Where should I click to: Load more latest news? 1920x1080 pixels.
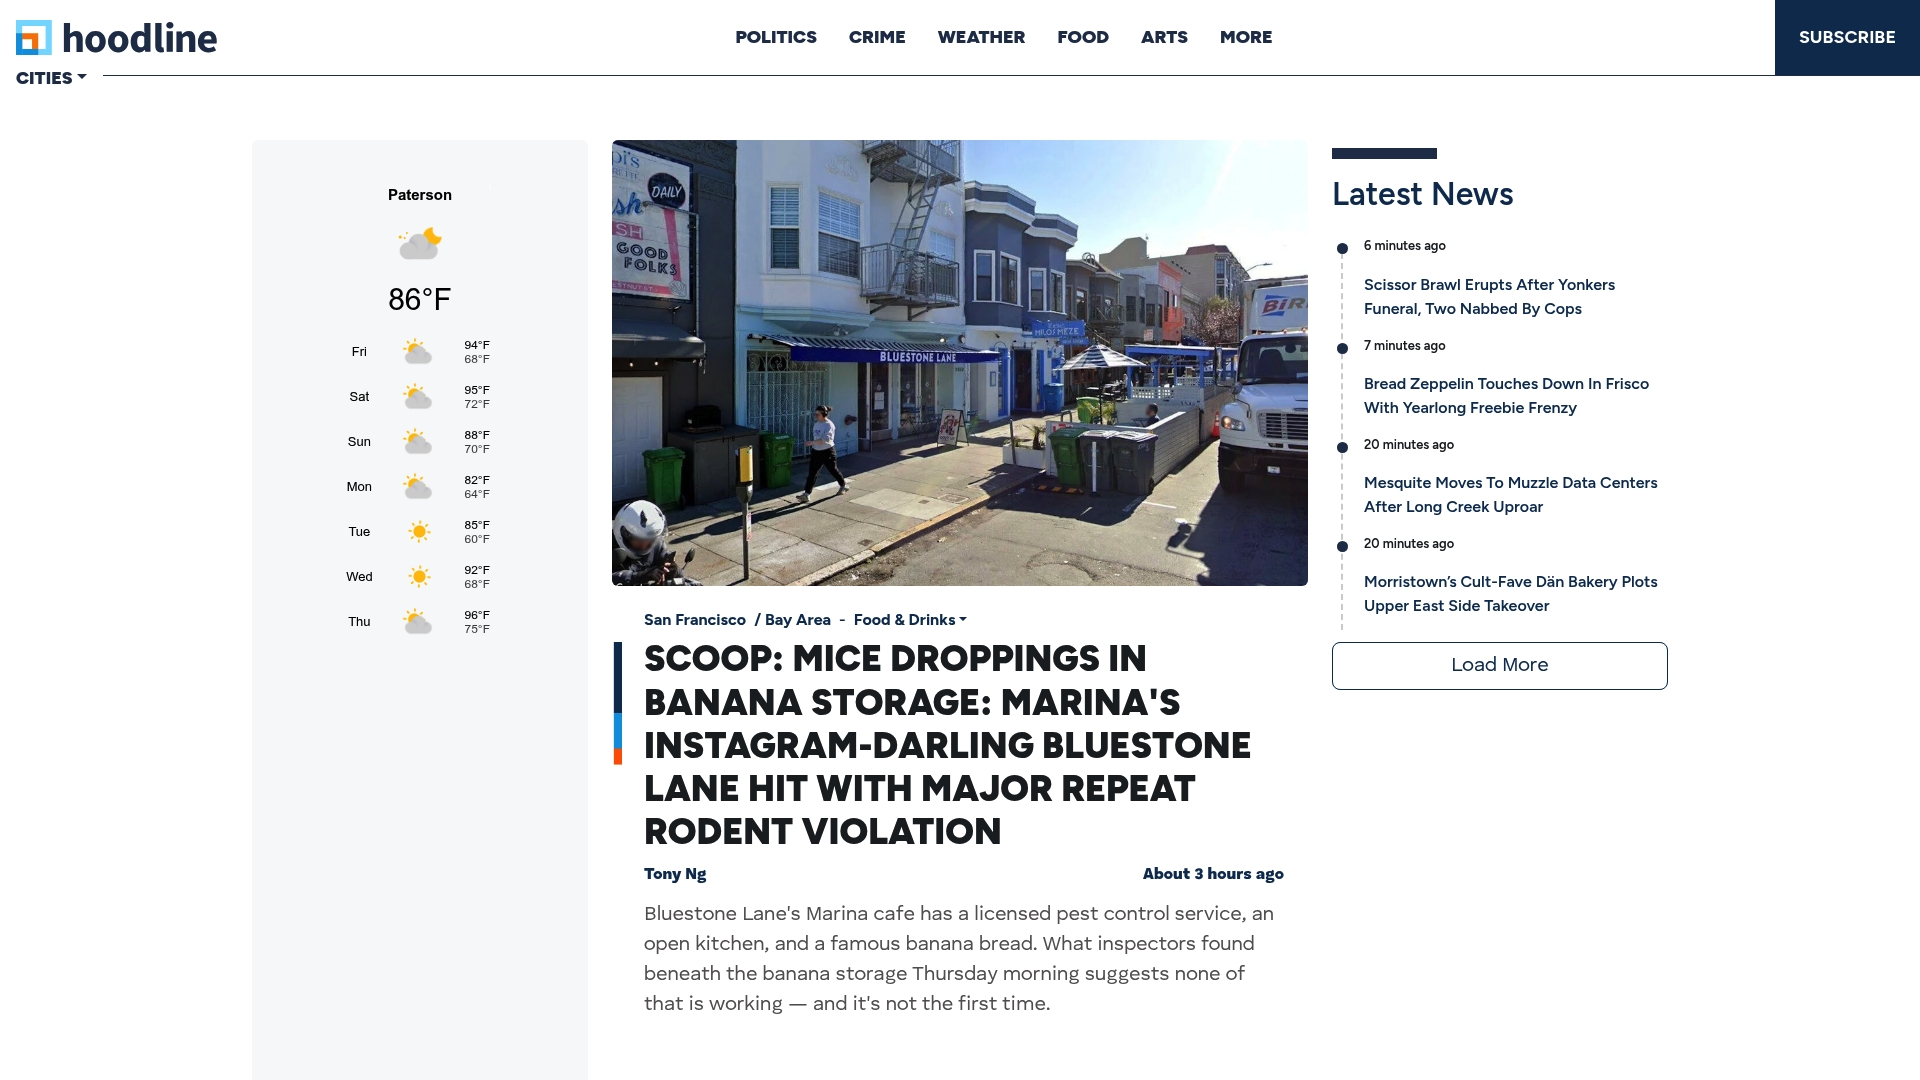click(1499, 665)
